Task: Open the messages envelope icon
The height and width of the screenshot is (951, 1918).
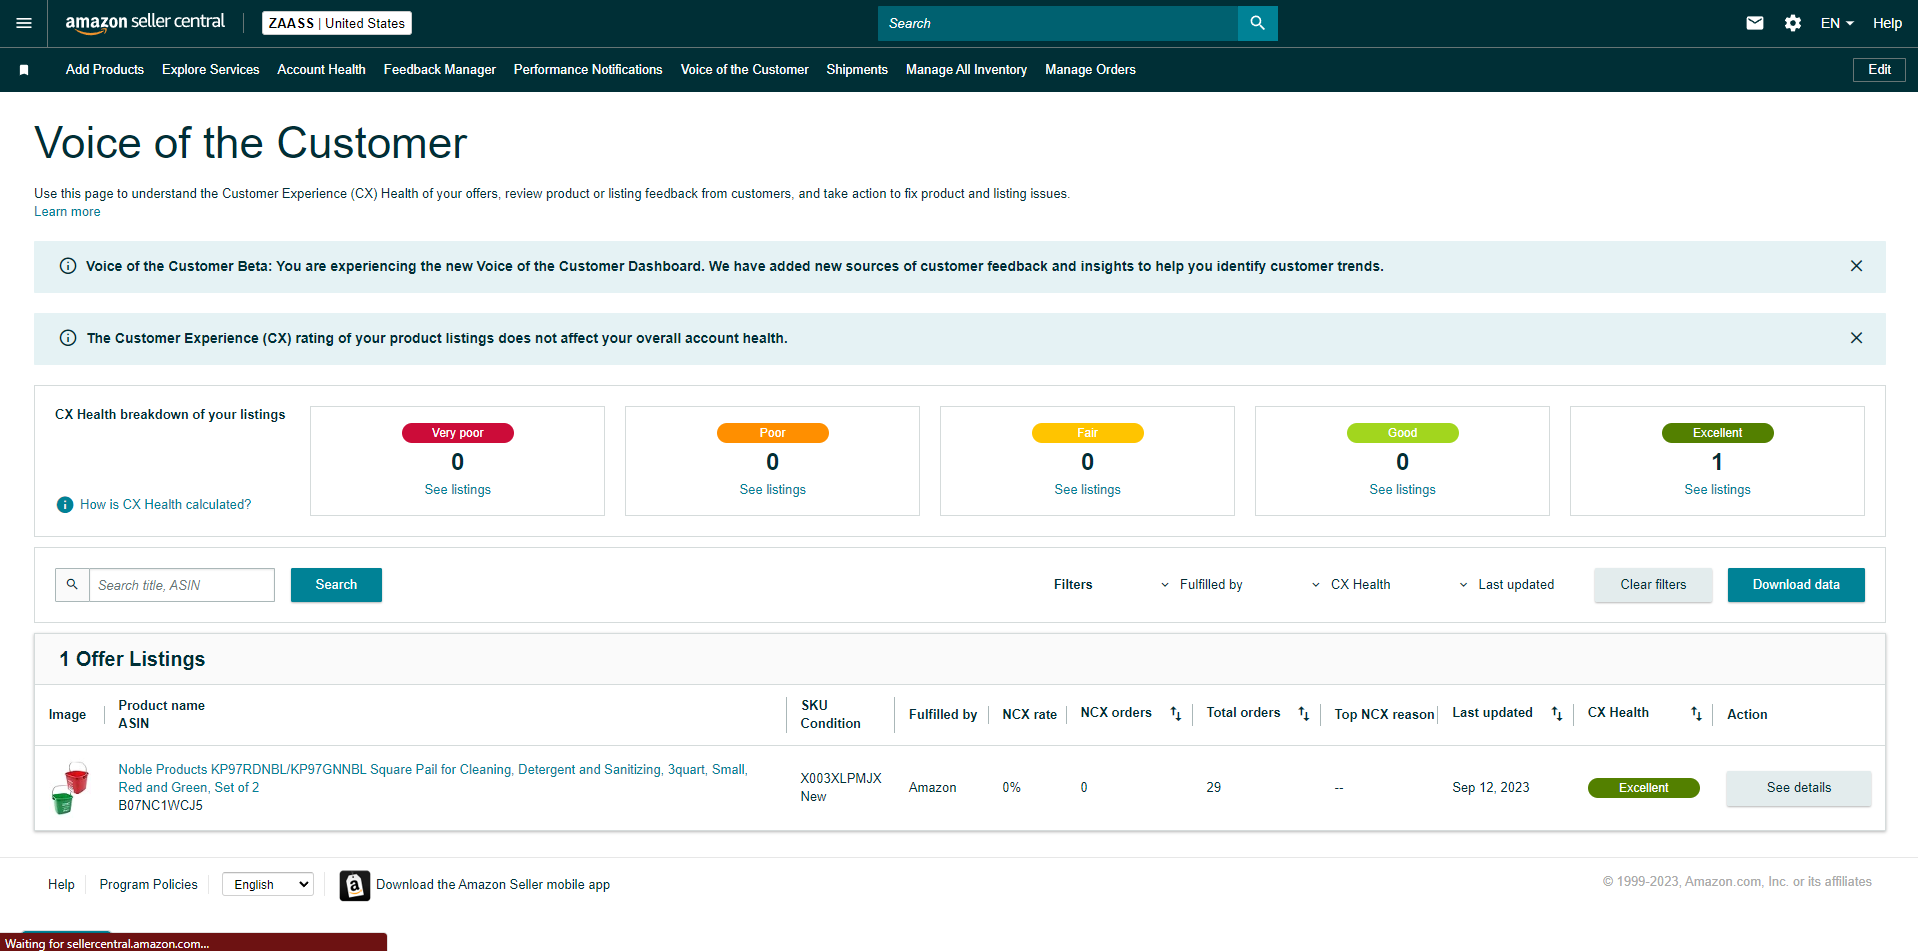Action: click(1755, 23)
